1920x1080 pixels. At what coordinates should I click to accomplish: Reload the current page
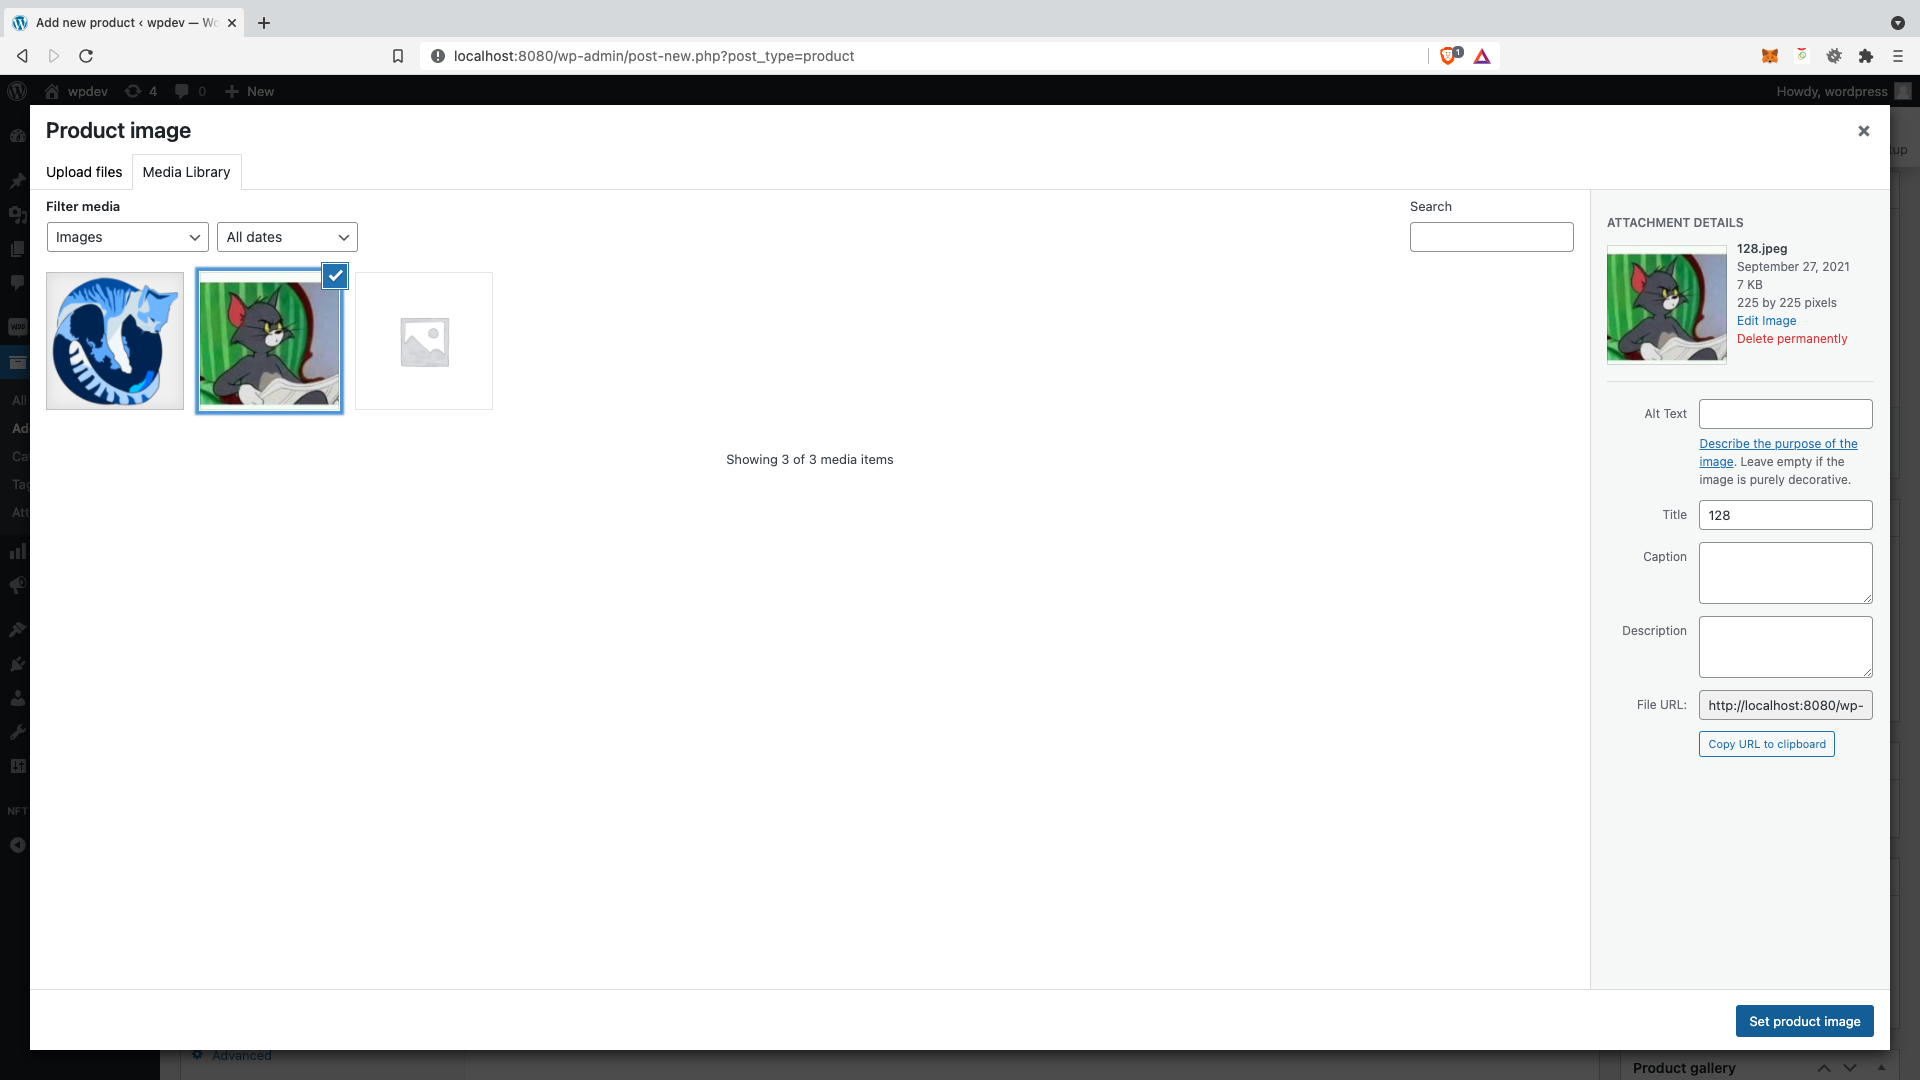86,56
